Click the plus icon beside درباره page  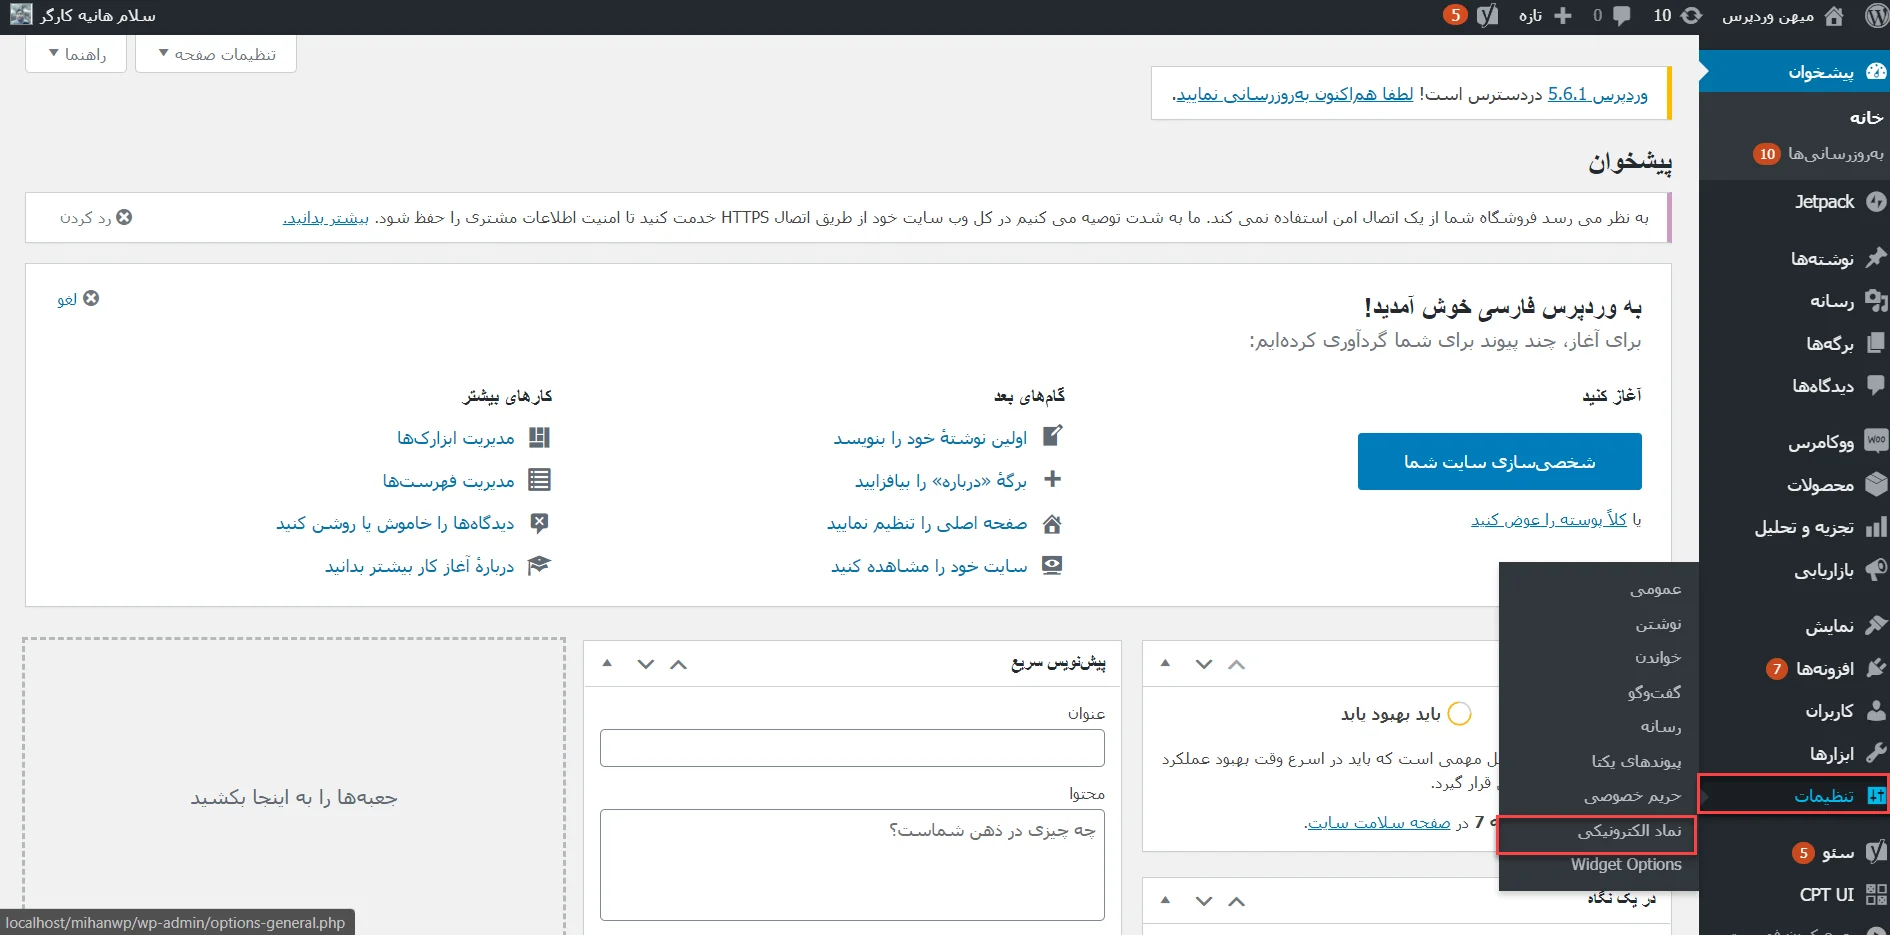click(x=1052, y=479)
